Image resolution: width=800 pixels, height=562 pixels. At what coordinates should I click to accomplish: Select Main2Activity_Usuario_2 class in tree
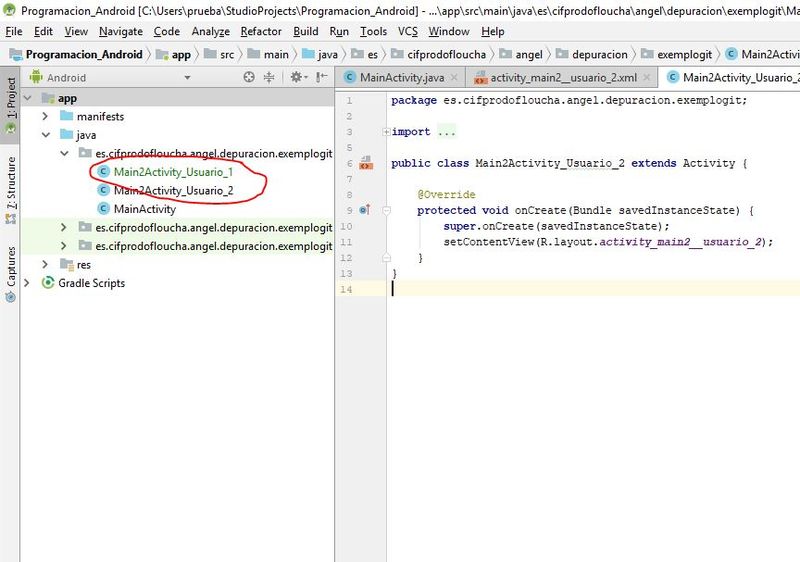[173, 190]
